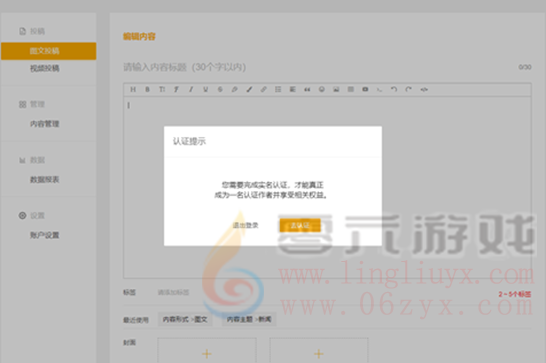Viewport: 546px width, 363px height.
Task: Open the emoticon picker
Action: coord(322,90)
